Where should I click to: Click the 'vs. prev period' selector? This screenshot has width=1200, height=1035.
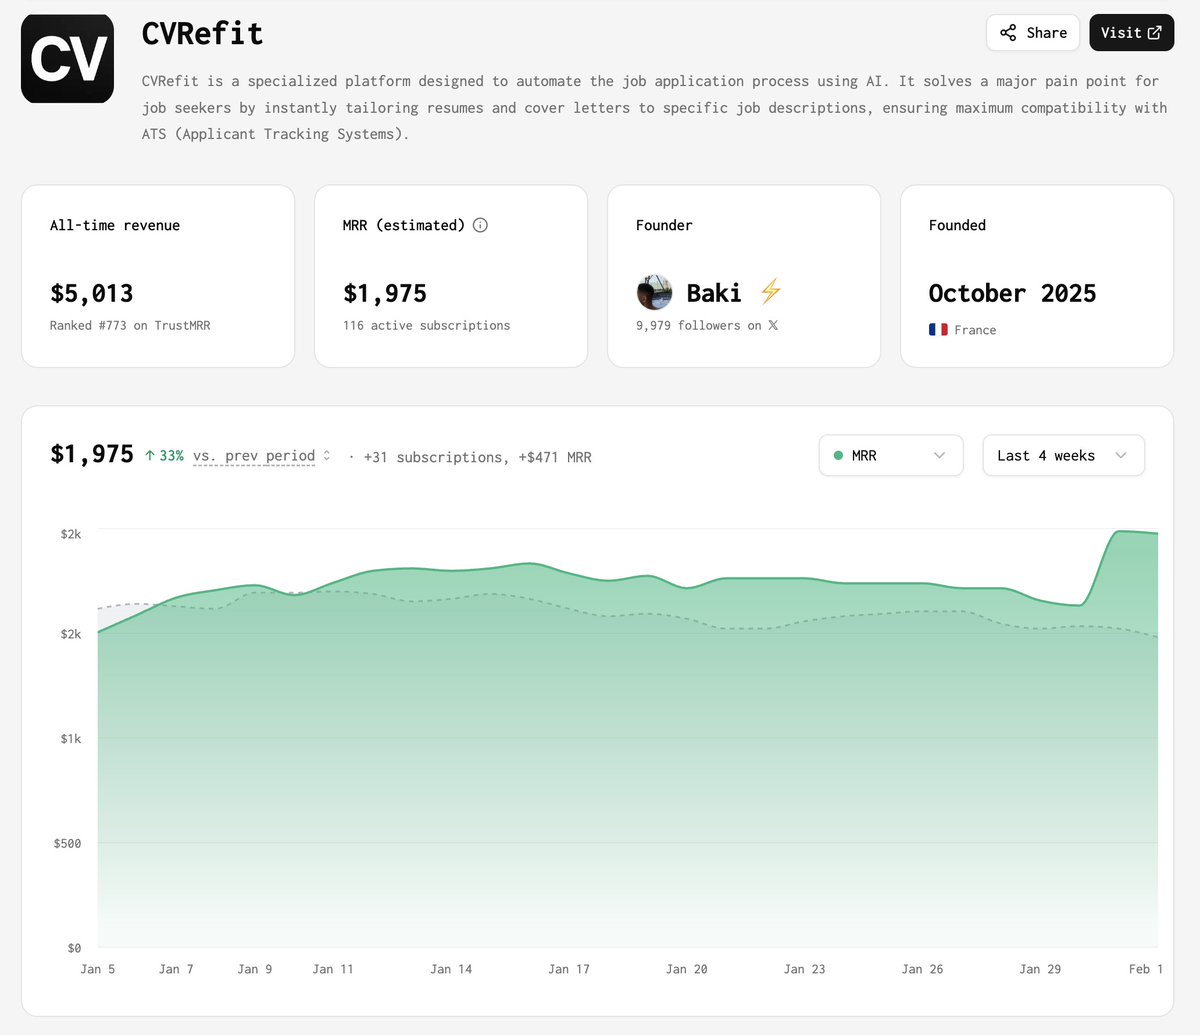254,456
